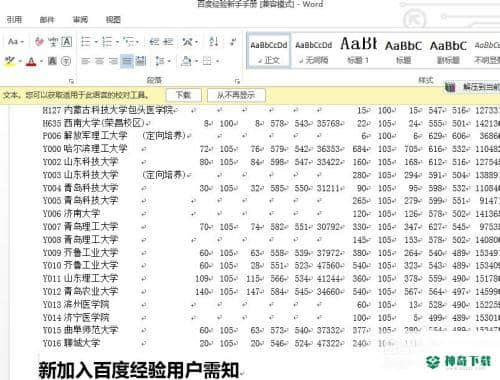The width and height of the screenshot is (500, 380).
Task: Select the Enclose Characters circle icon
Action: [x=66, y=61]
